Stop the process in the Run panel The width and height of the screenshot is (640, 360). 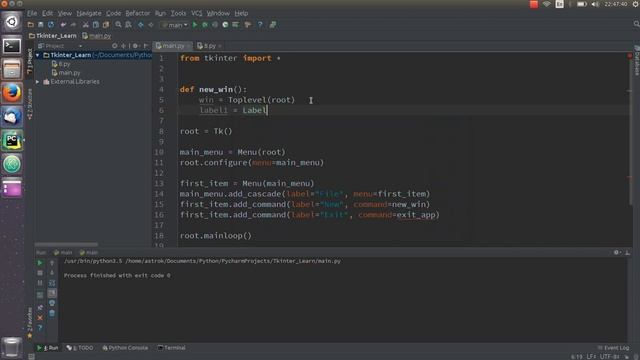point(40,273)
